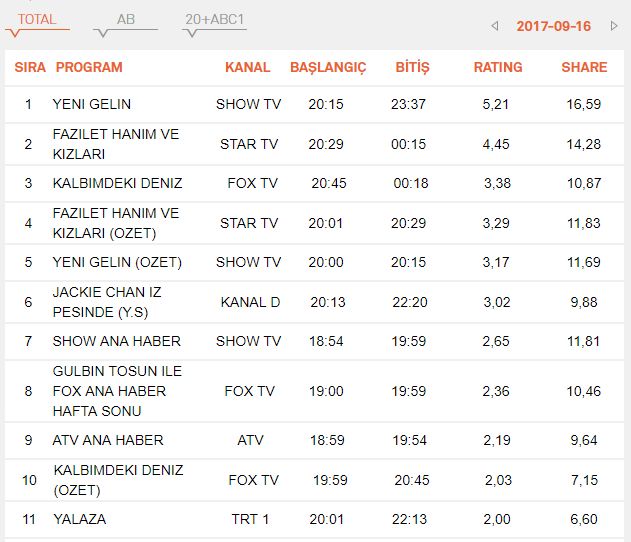
Task: Sort by the RATING column header
Action: (498, 67)
